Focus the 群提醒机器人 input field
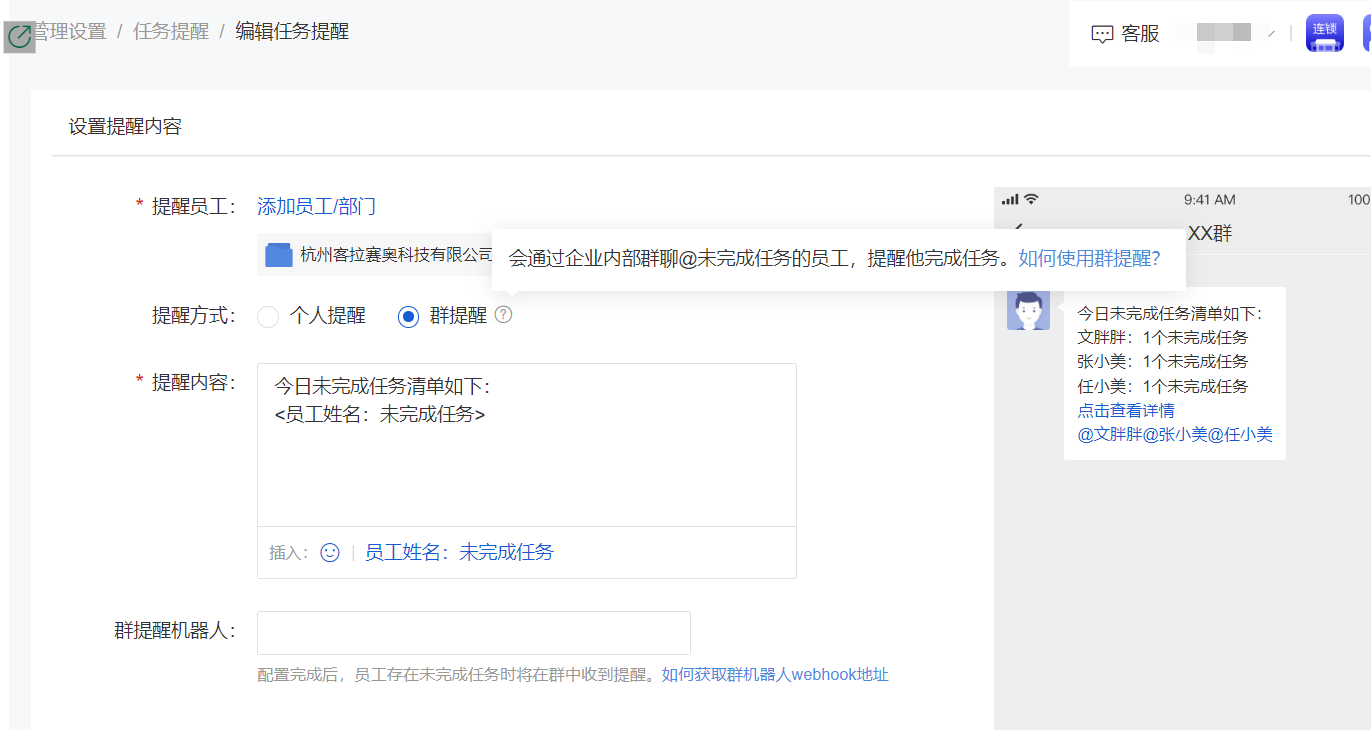Viewport: 1371px width, 730px height. click(x=473, y=633)
